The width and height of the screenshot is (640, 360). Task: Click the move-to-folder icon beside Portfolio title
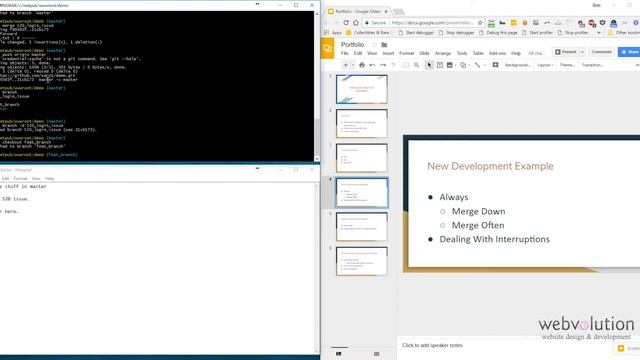(384, 44)
